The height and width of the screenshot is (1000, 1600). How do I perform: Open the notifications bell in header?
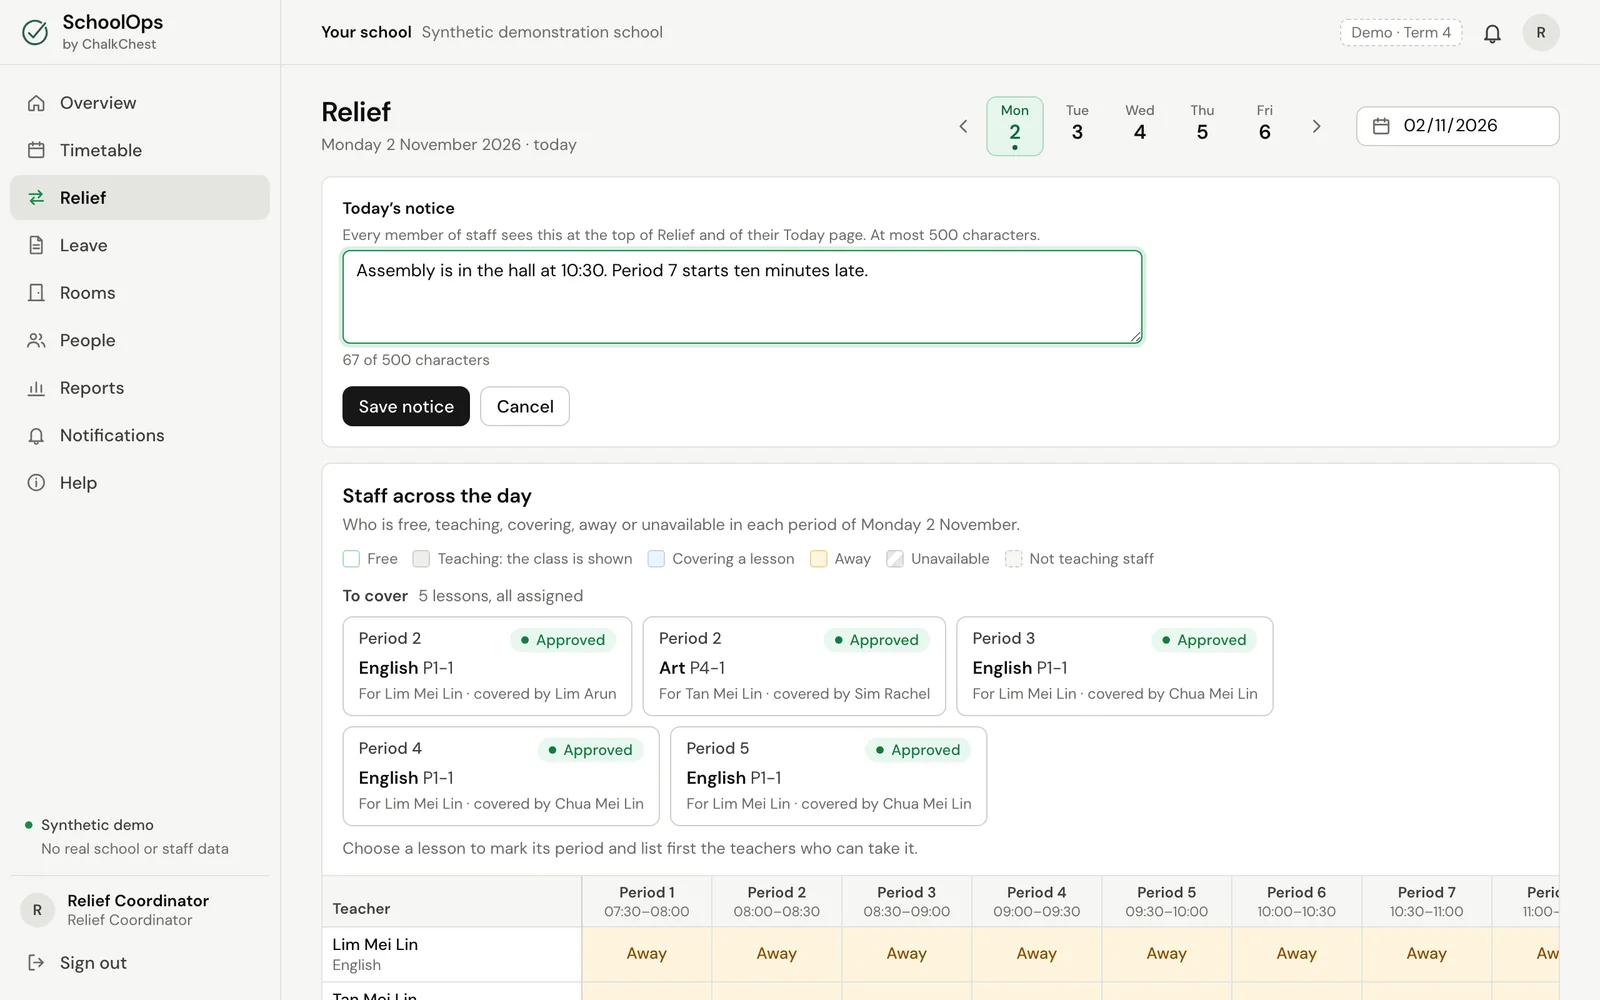click(x=1492, y=33)
